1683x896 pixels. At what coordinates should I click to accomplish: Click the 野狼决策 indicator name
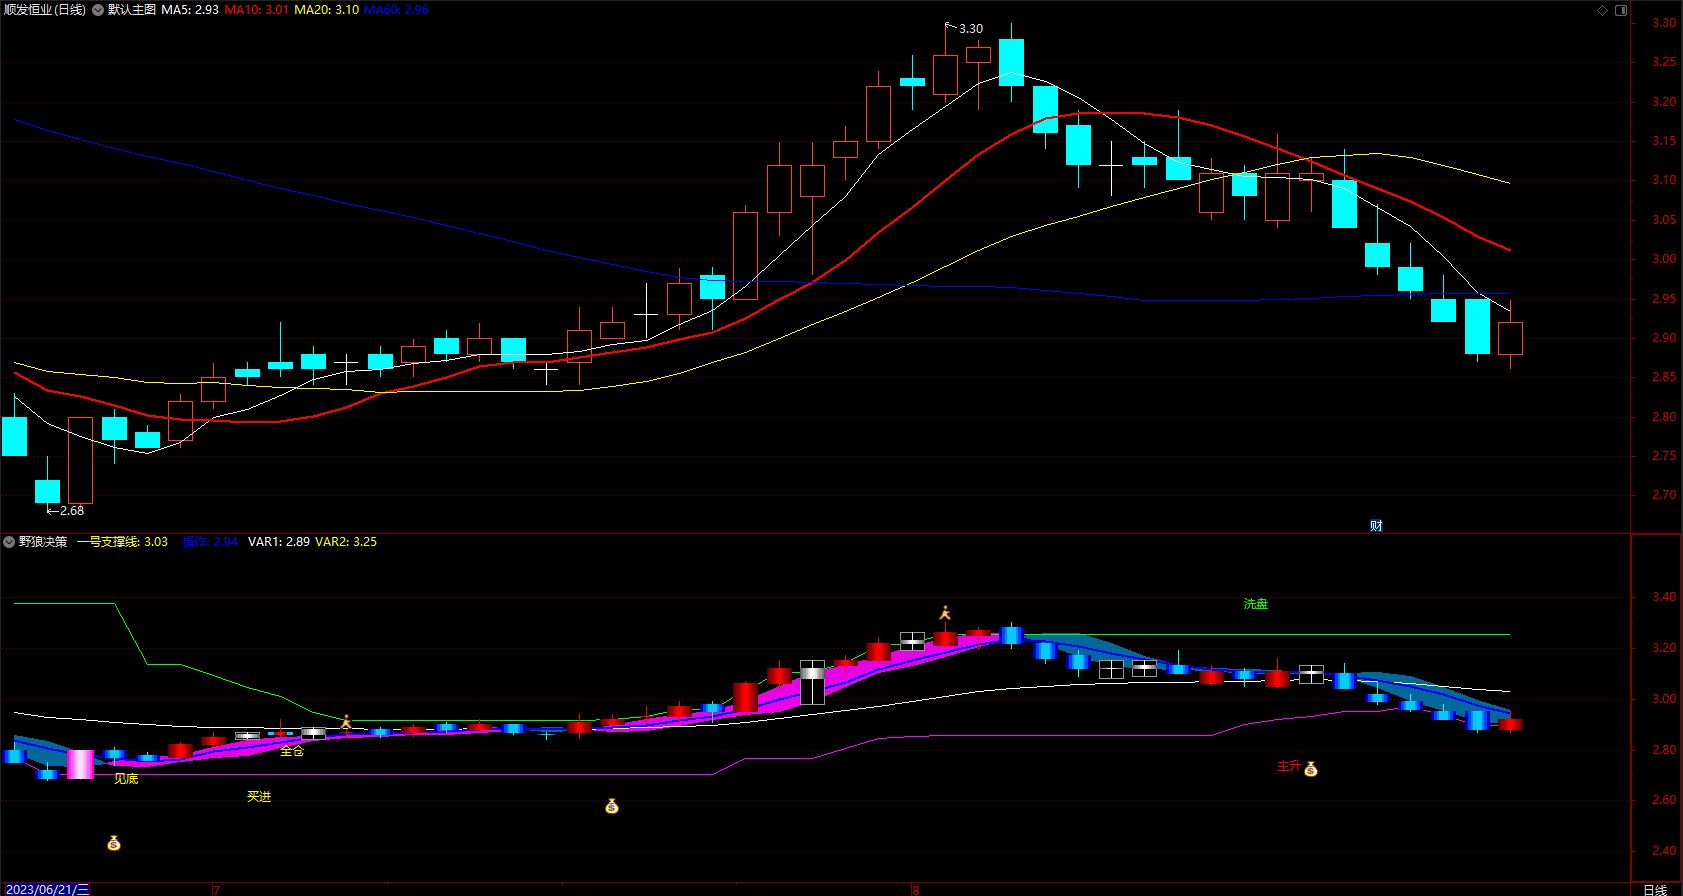tap(43, 542)
